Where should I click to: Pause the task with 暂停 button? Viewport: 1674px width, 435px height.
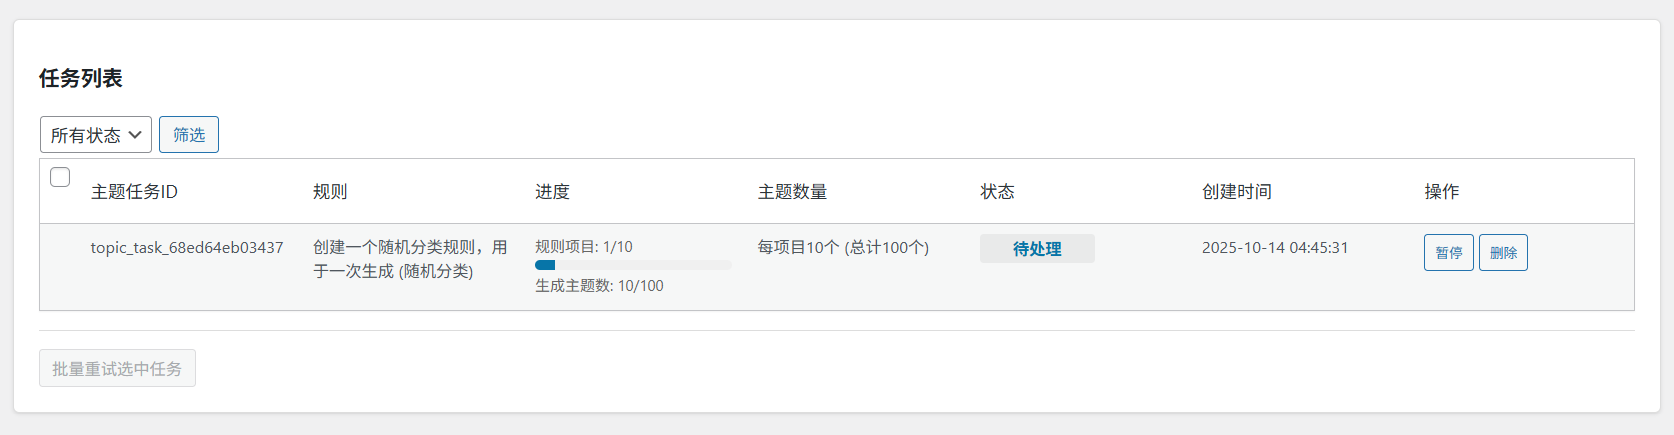(1448, 253)
